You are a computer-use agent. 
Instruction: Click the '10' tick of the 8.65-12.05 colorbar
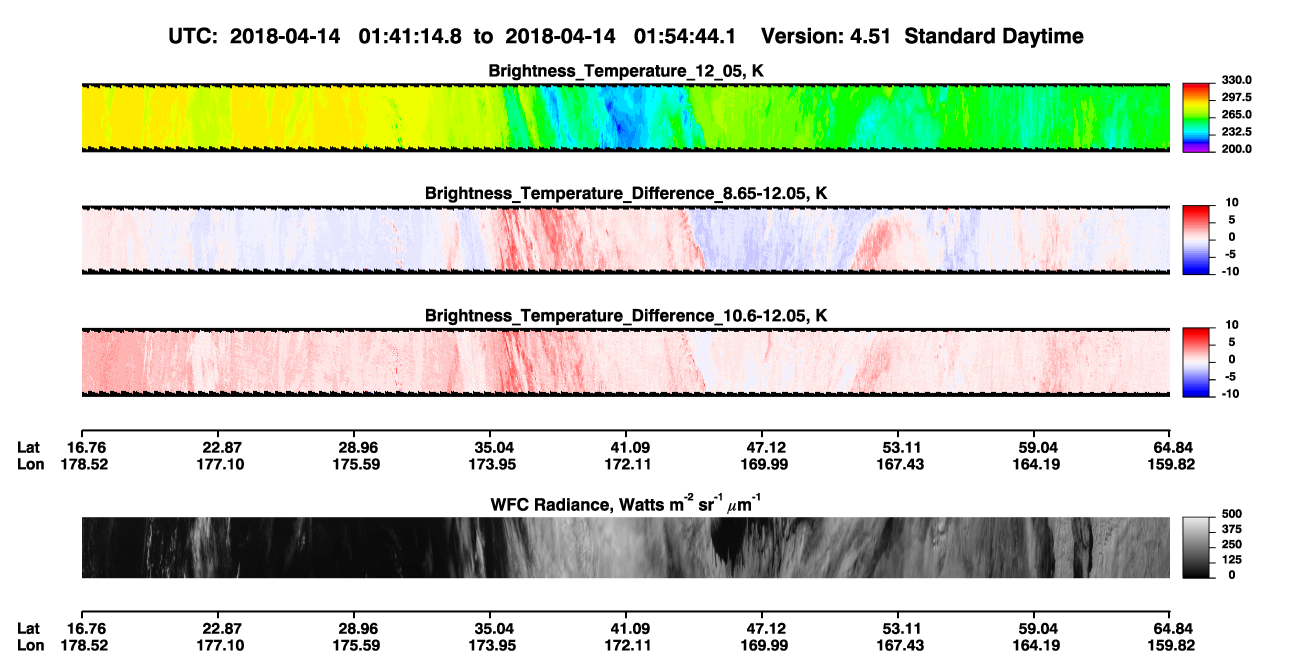click(x=1233, y=202)
